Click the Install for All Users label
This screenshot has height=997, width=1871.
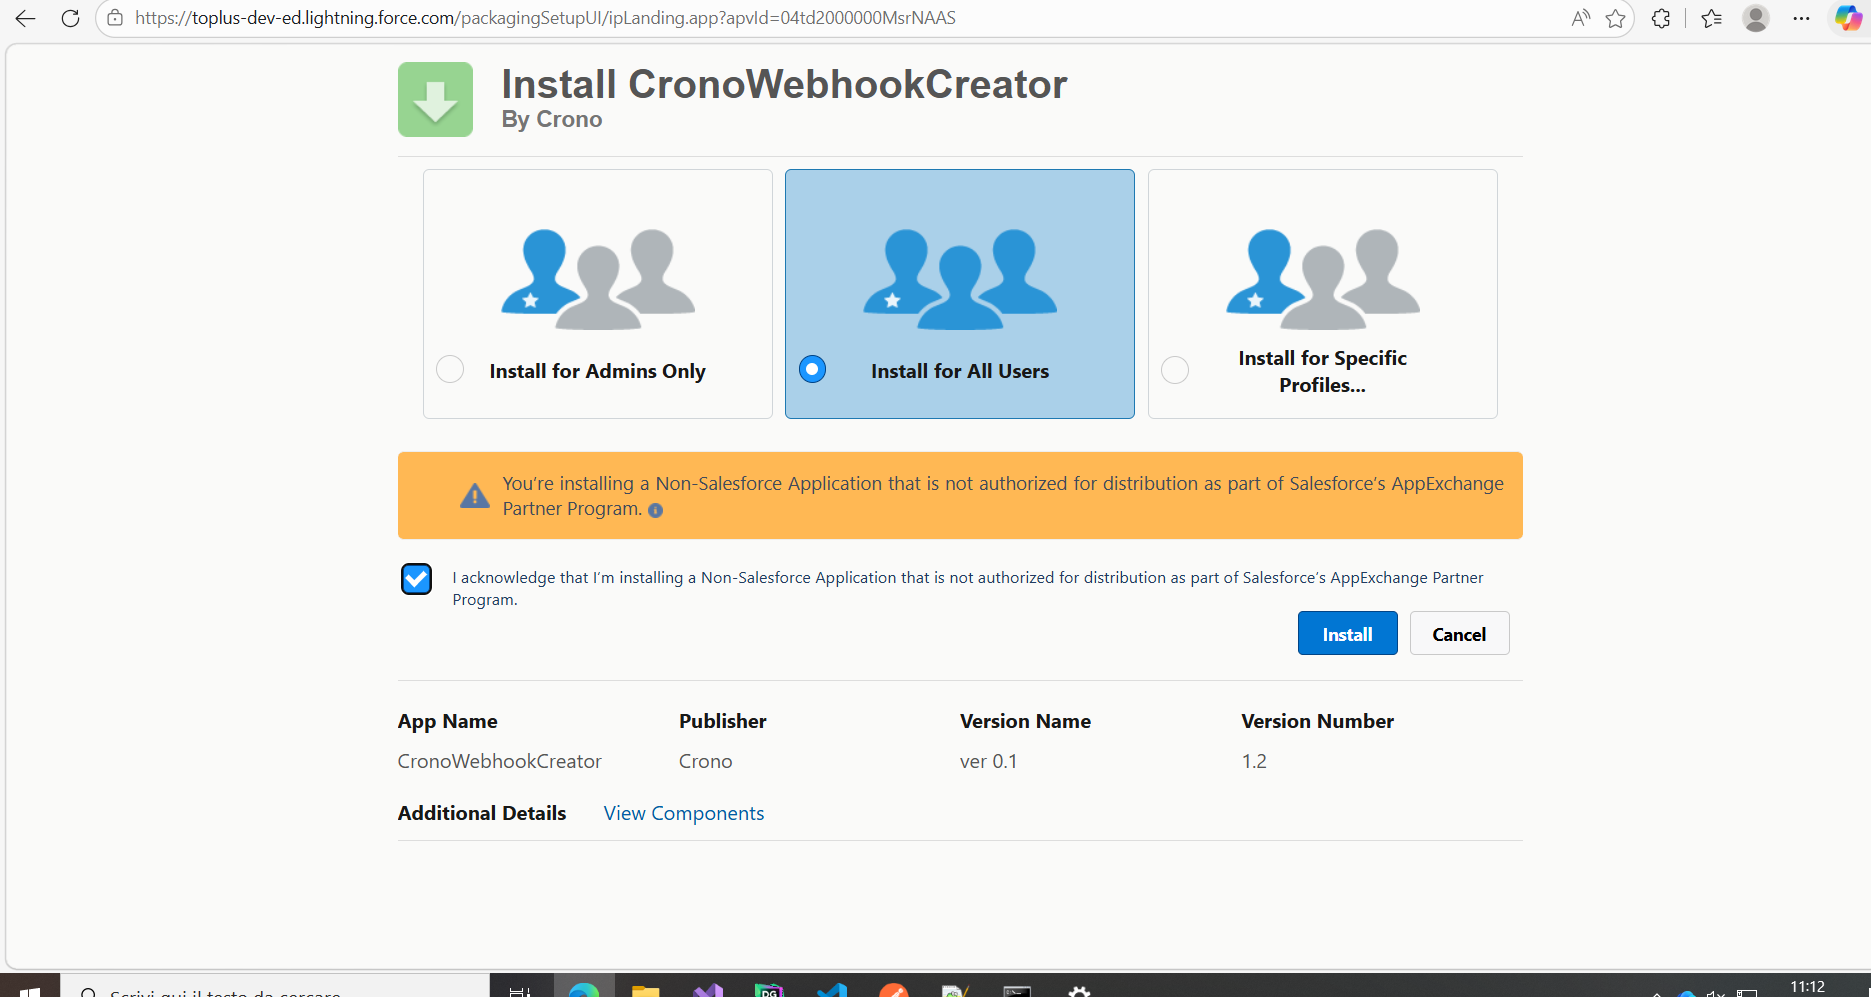point(960,371)
